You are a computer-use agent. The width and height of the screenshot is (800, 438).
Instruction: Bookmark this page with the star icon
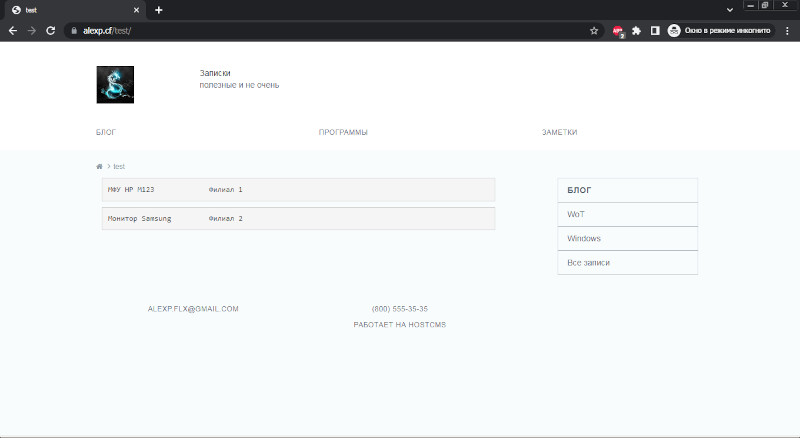tap(594, 31)
